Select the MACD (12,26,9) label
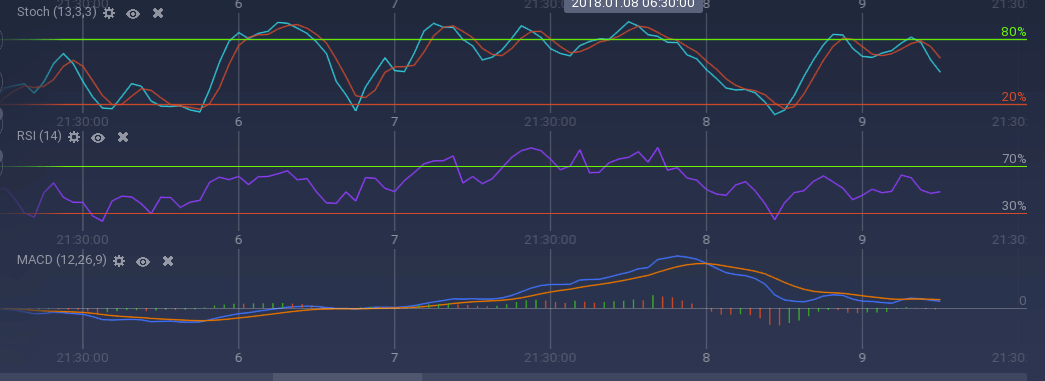 click(x=61, y=260)
